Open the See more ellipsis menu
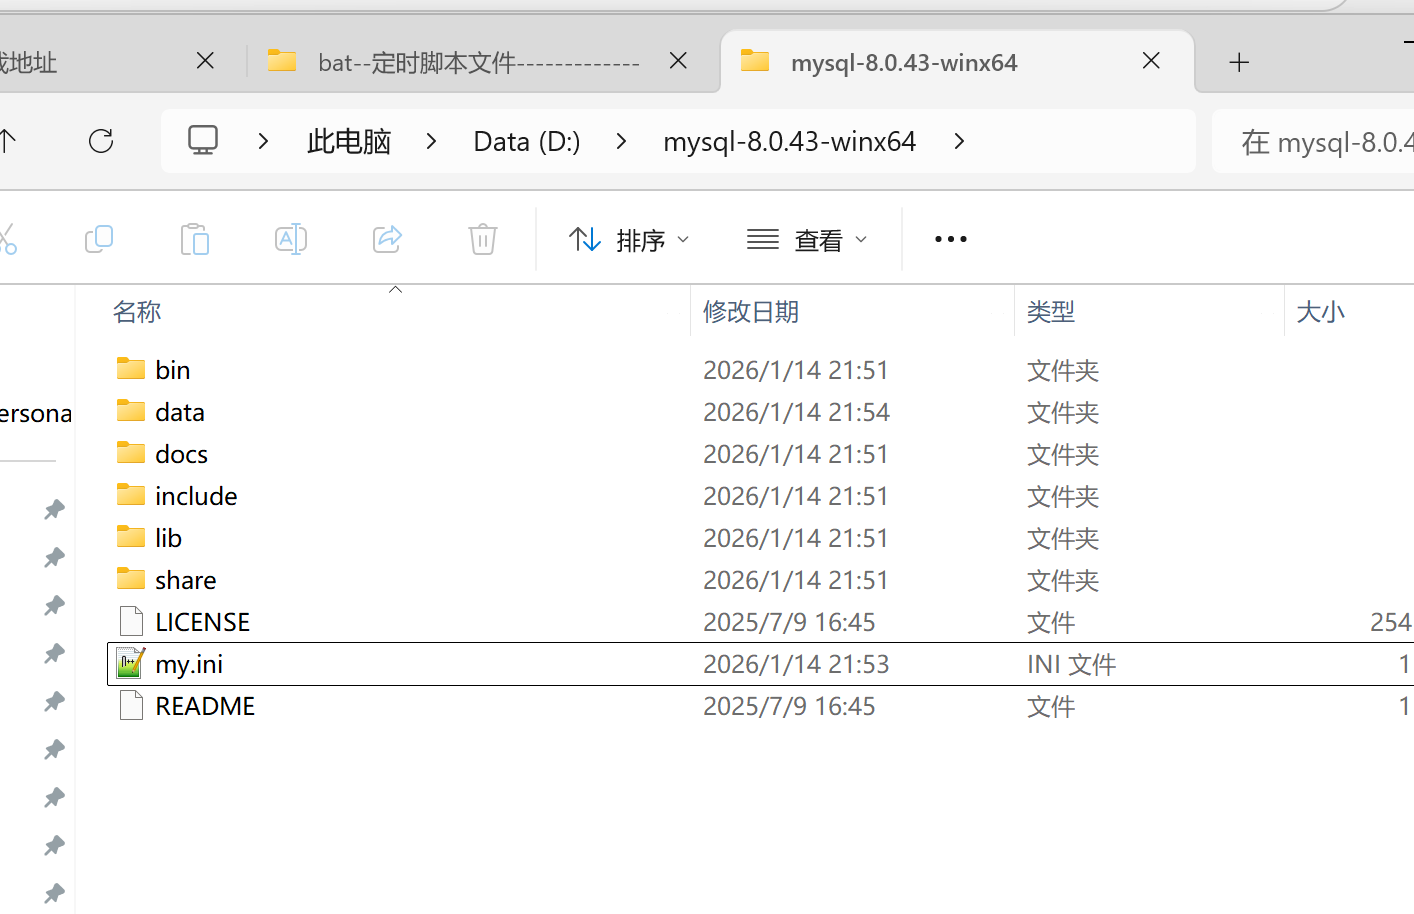 (950, 239)
